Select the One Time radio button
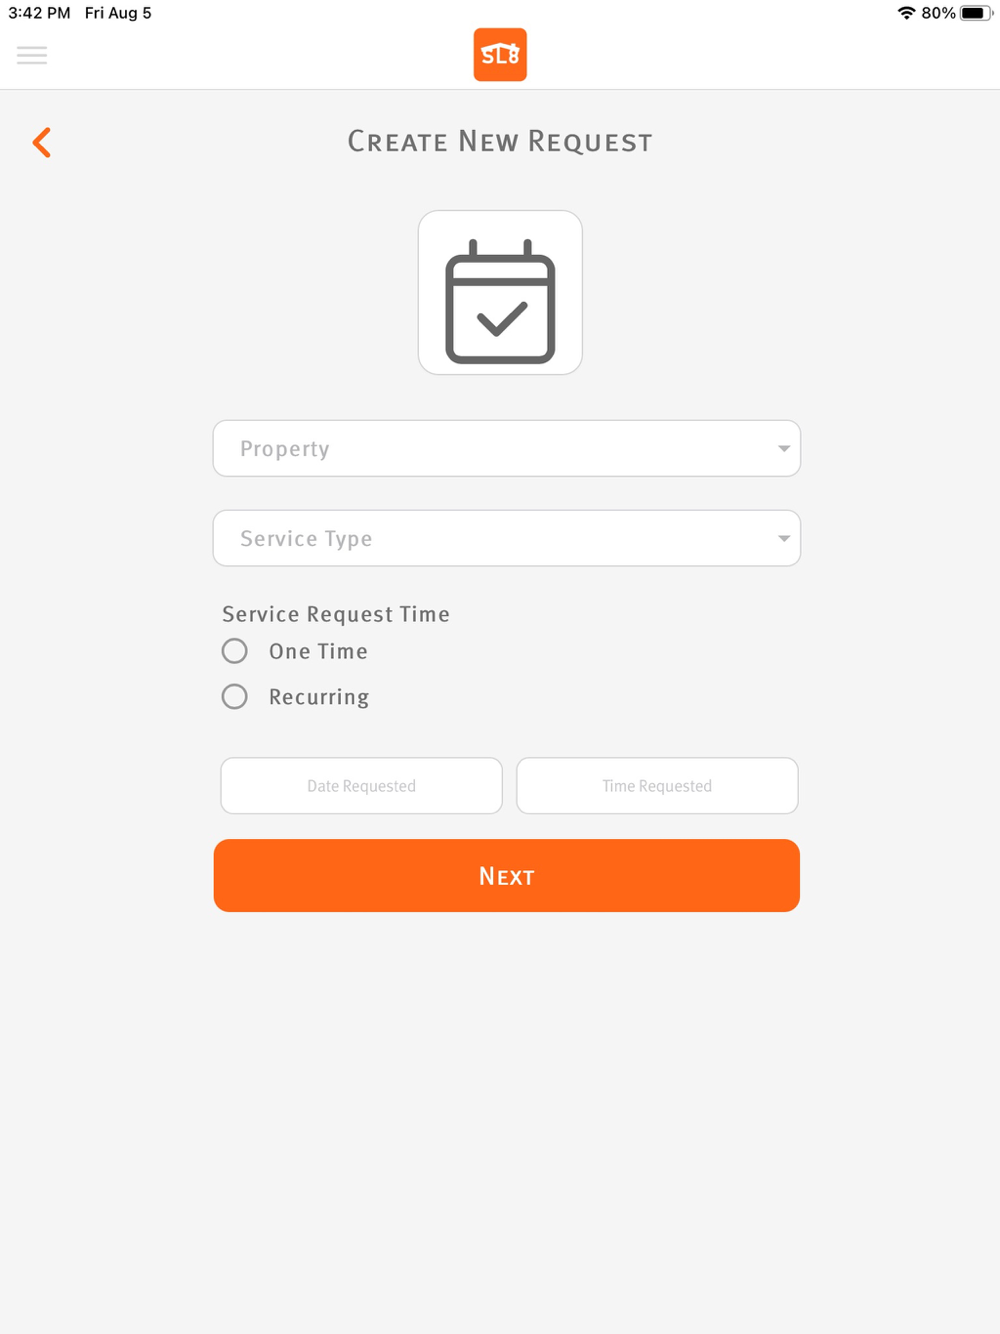Image resolution: width=1000 pixels, height=1334 pixels. click(235, 651)
